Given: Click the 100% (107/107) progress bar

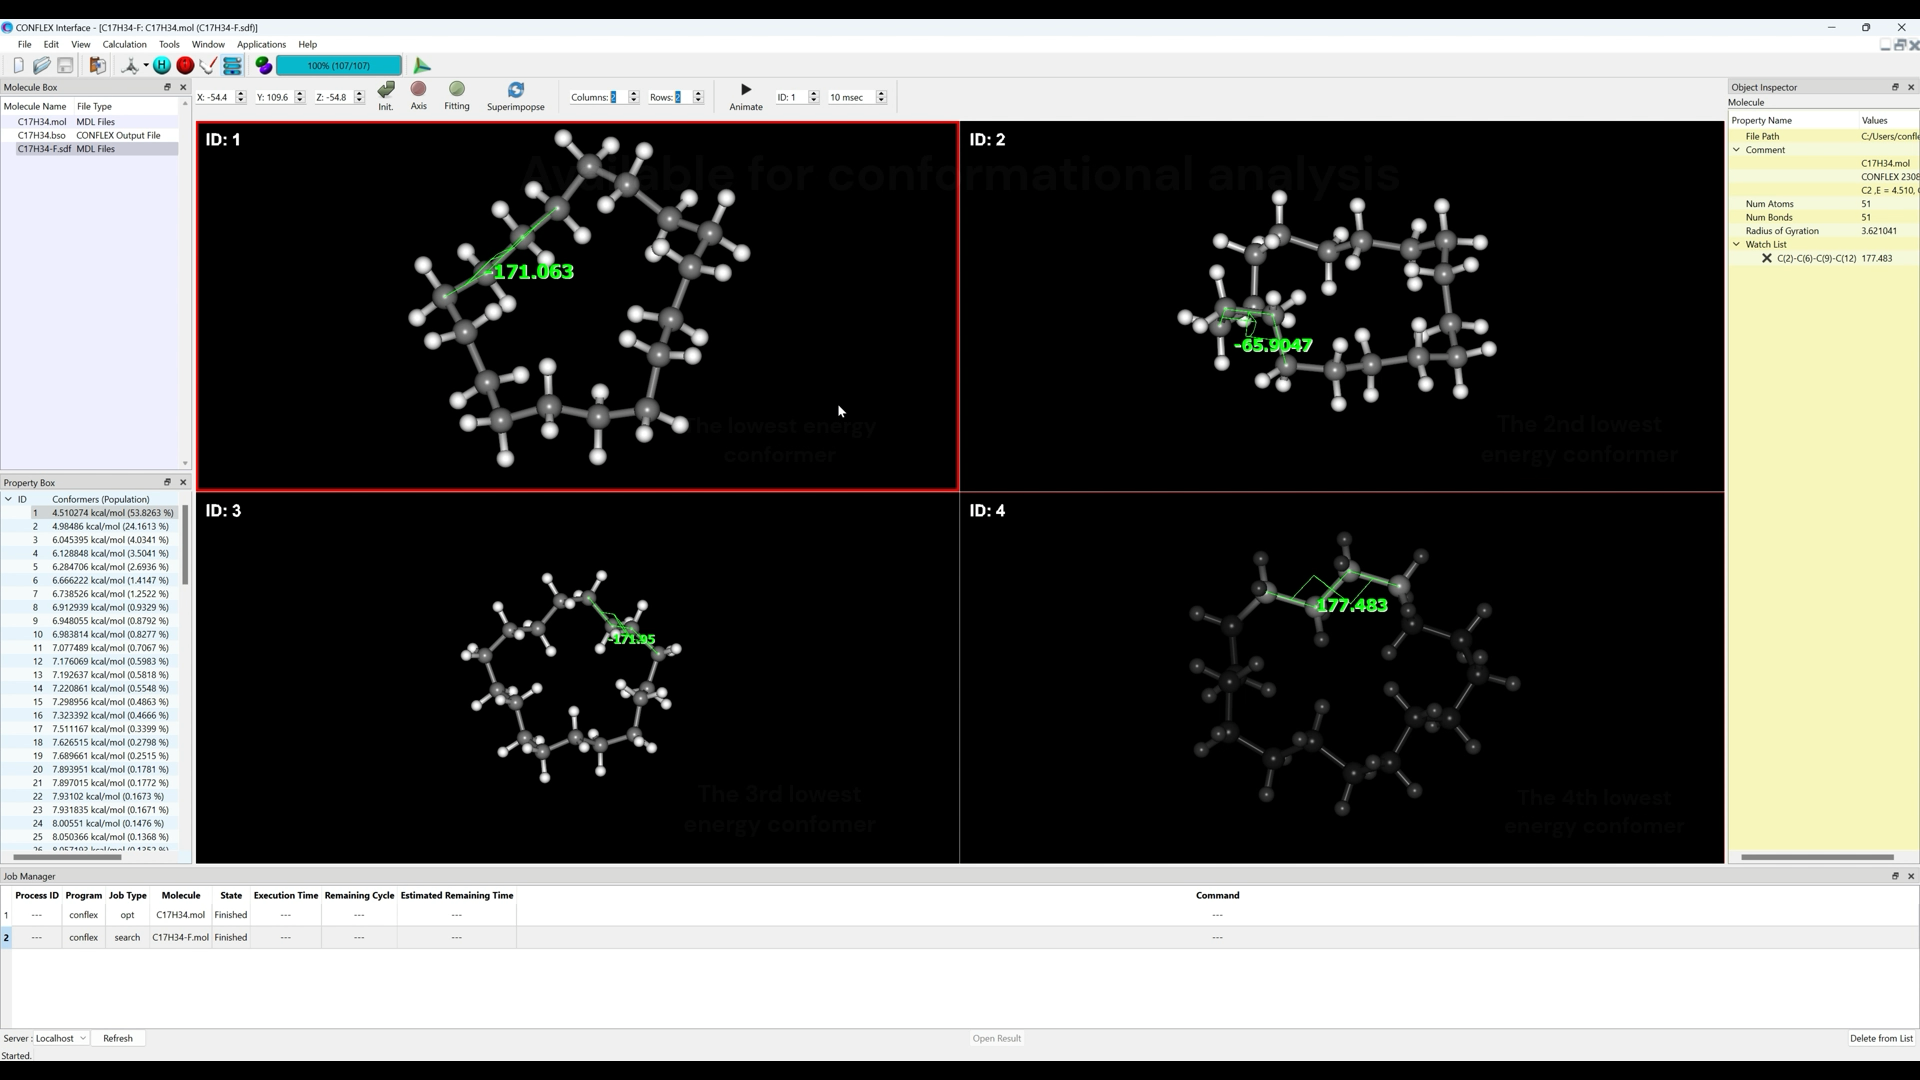Looking at the screenshot, I should (x=338, y=66).
